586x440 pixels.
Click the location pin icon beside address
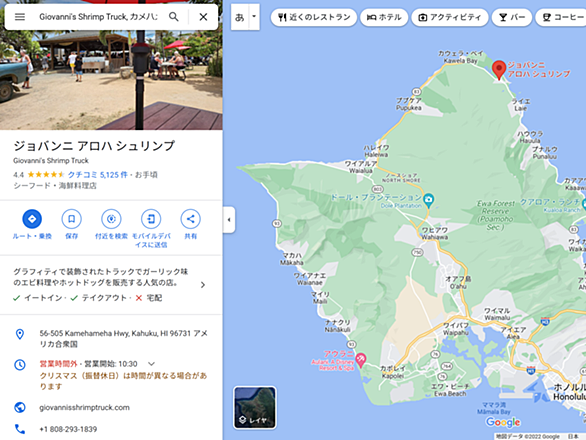point(20,334)
